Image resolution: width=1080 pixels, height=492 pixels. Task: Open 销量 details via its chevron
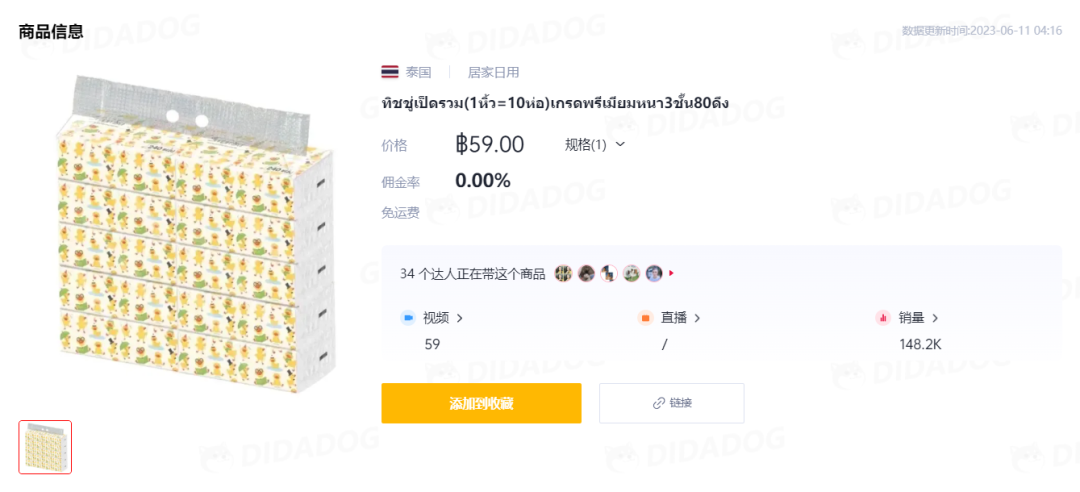click(935, 318)
